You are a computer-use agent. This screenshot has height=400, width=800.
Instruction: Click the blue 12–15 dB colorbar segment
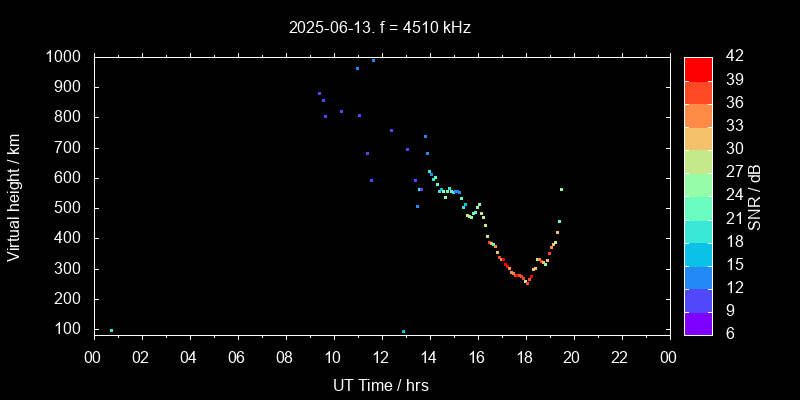pyautogui.click(x=698, y=276)
